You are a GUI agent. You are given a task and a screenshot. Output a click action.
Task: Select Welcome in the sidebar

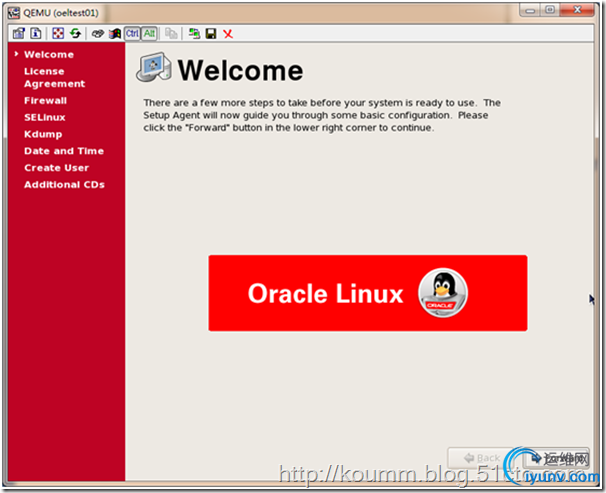[x=49, y=54]
